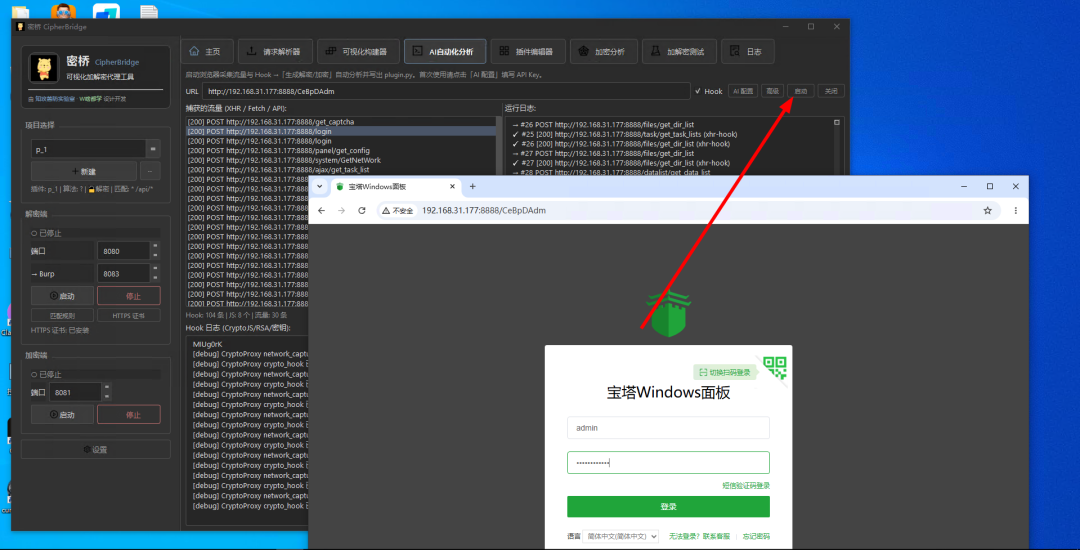1080x550 pixels.
Task: Close the 宝塔Windows面板 browser tab
Action: tap(453, 187)
